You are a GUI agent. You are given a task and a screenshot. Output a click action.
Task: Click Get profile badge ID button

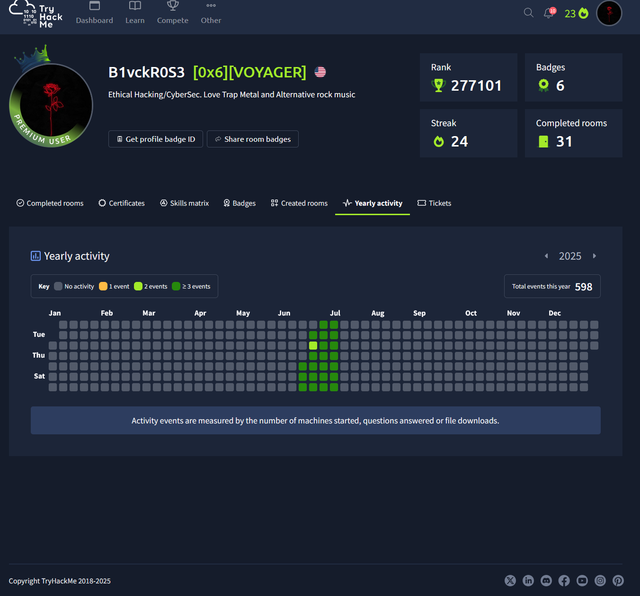156,139
